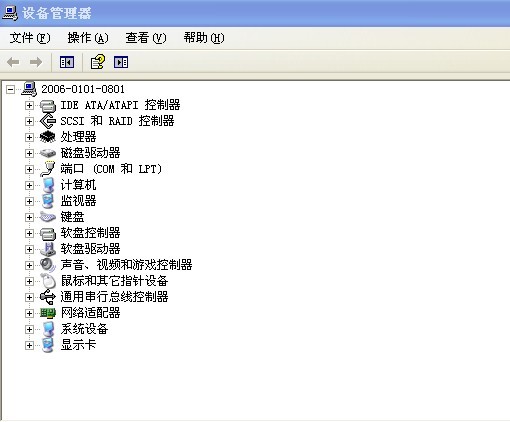
Task: Open the 帮助(H) menu
Action: [x=204, y=38]
